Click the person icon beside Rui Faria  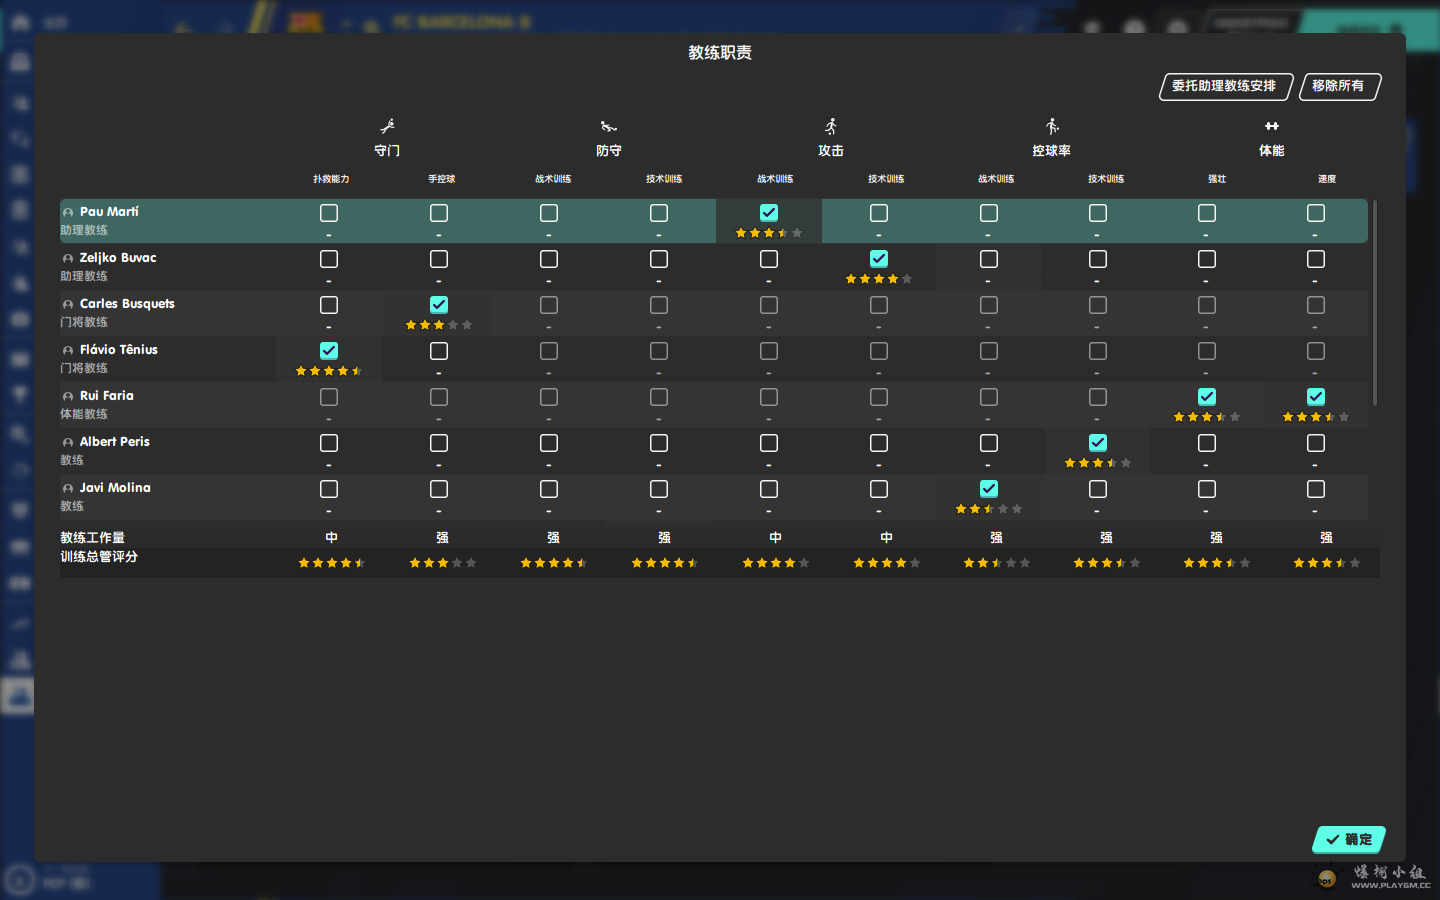(x=68, y=397)
